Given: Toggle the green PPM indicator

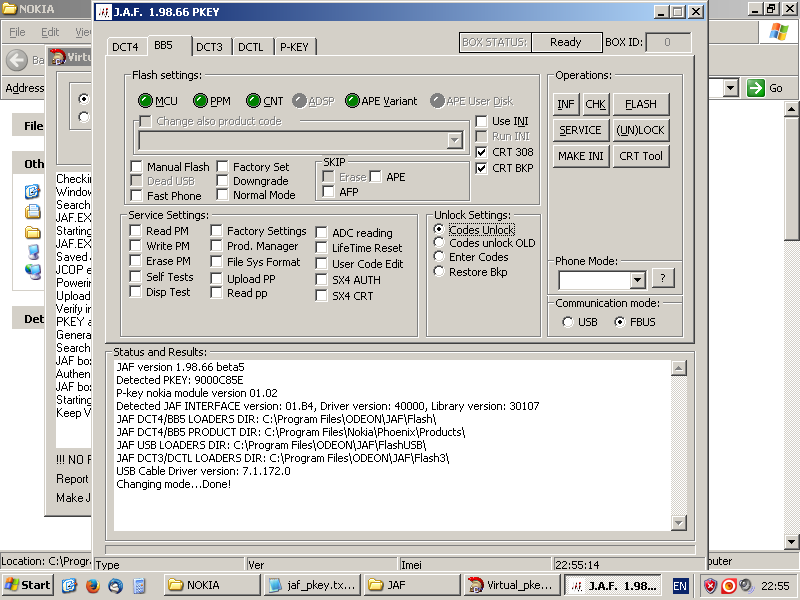Looking at the screenshot, I should tap(200, 101).
